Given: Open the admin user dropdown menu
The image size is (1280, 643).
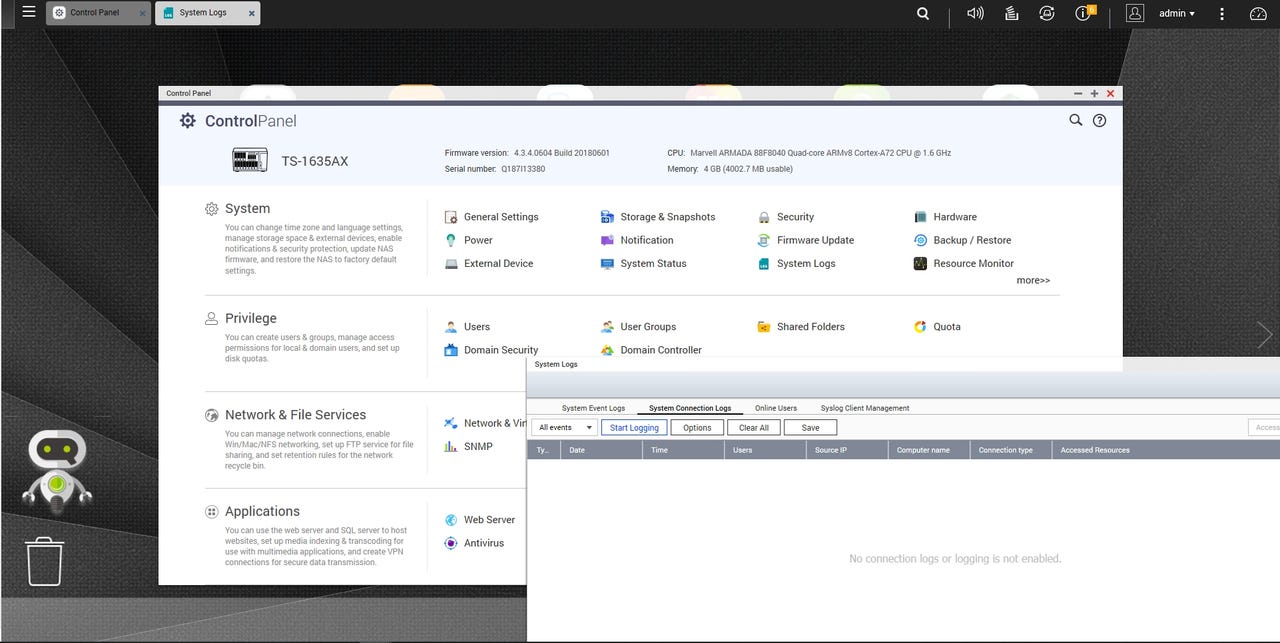Looking at the screenshot, I should (1176, 13).
